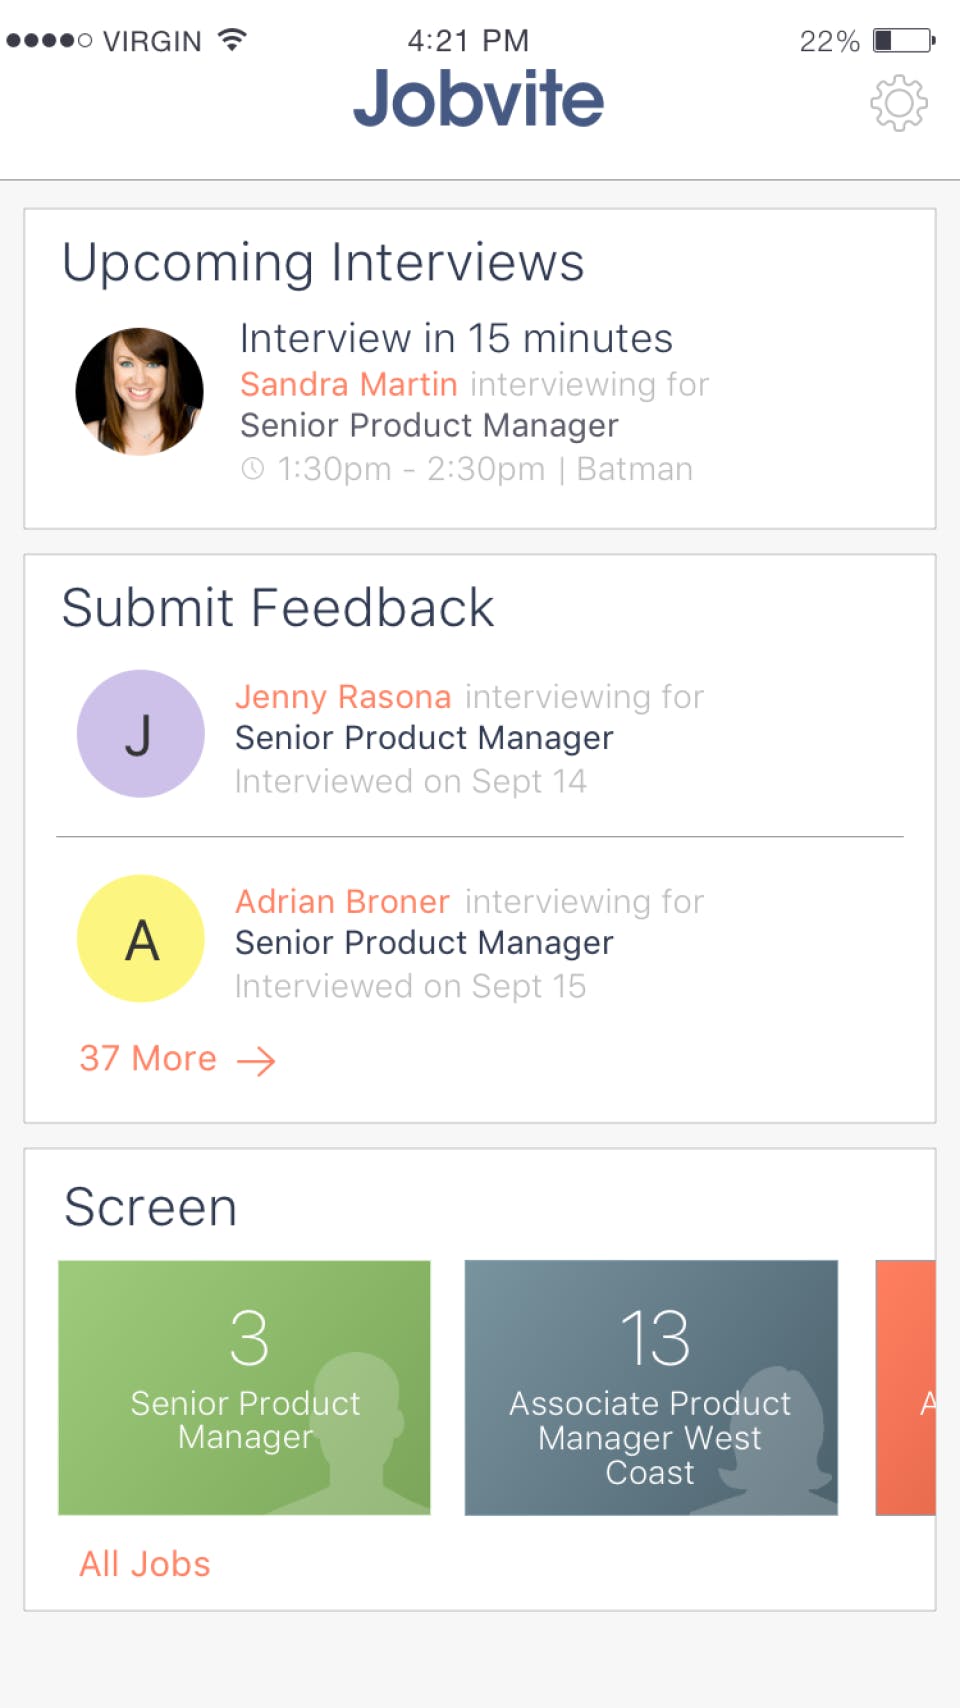Screen dimensions: 960x1708
Task: Open the All Jobs link
Action: 144,1563
